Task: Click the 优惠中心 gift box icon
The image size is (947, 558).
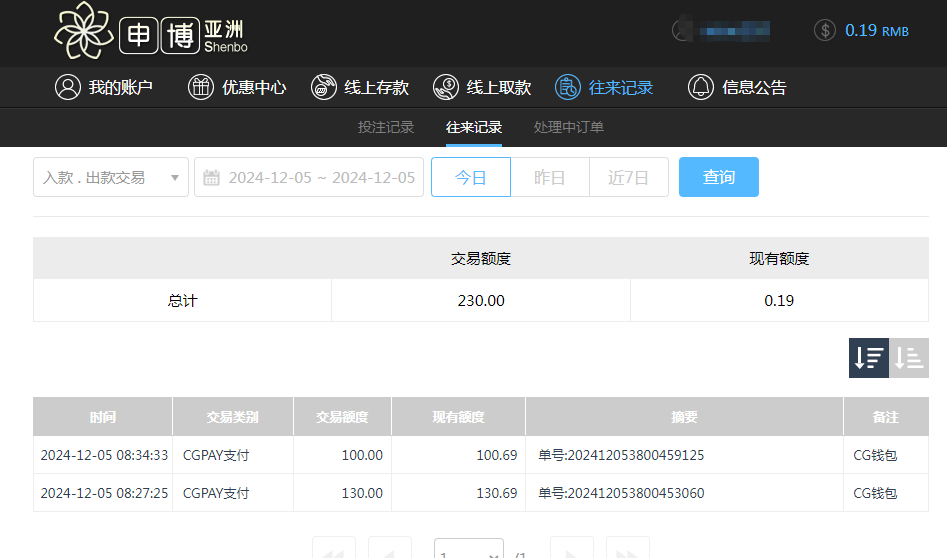Action: (201, 87)
